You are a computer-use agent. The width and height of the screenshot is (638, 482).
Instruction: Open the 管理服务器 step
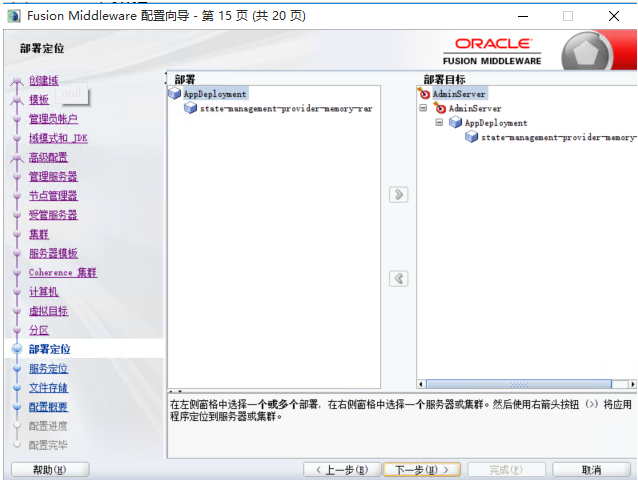(53, 177)
